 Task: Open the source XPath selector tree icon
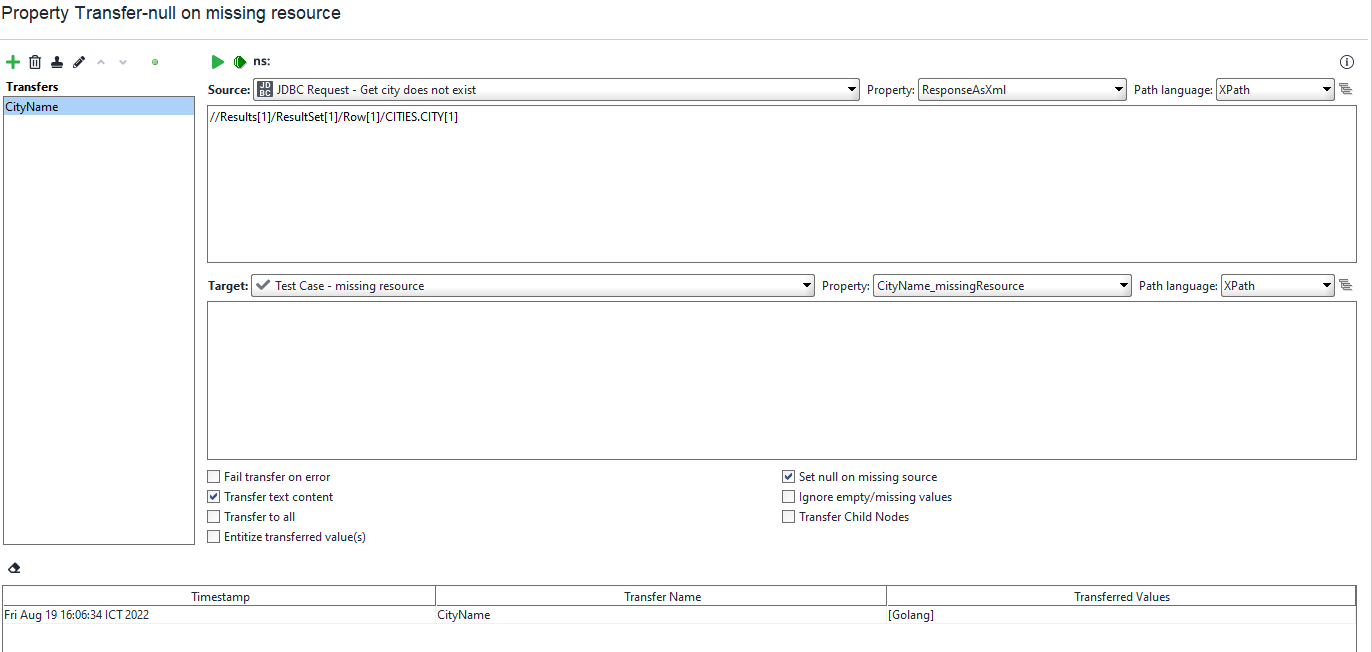pos(1346,89)
